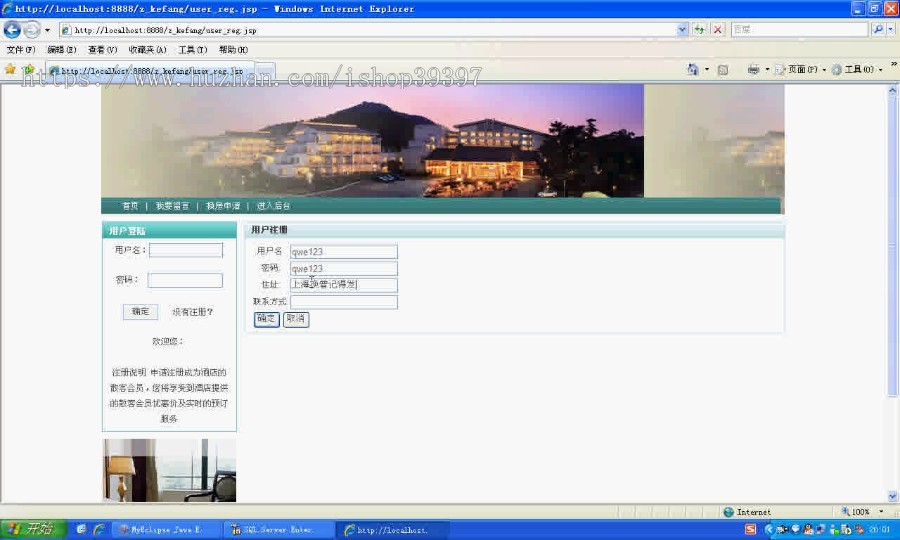Click the login 用户名 input field
The height and width of the screenshot is (540, 900).
click(186, 250)
